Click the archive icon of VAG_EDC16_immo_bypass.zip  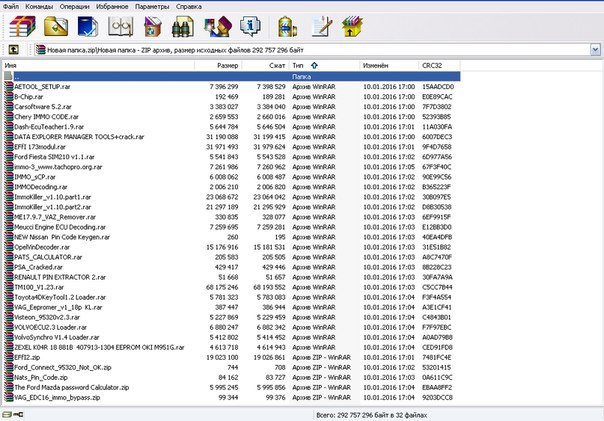(8, 397)
